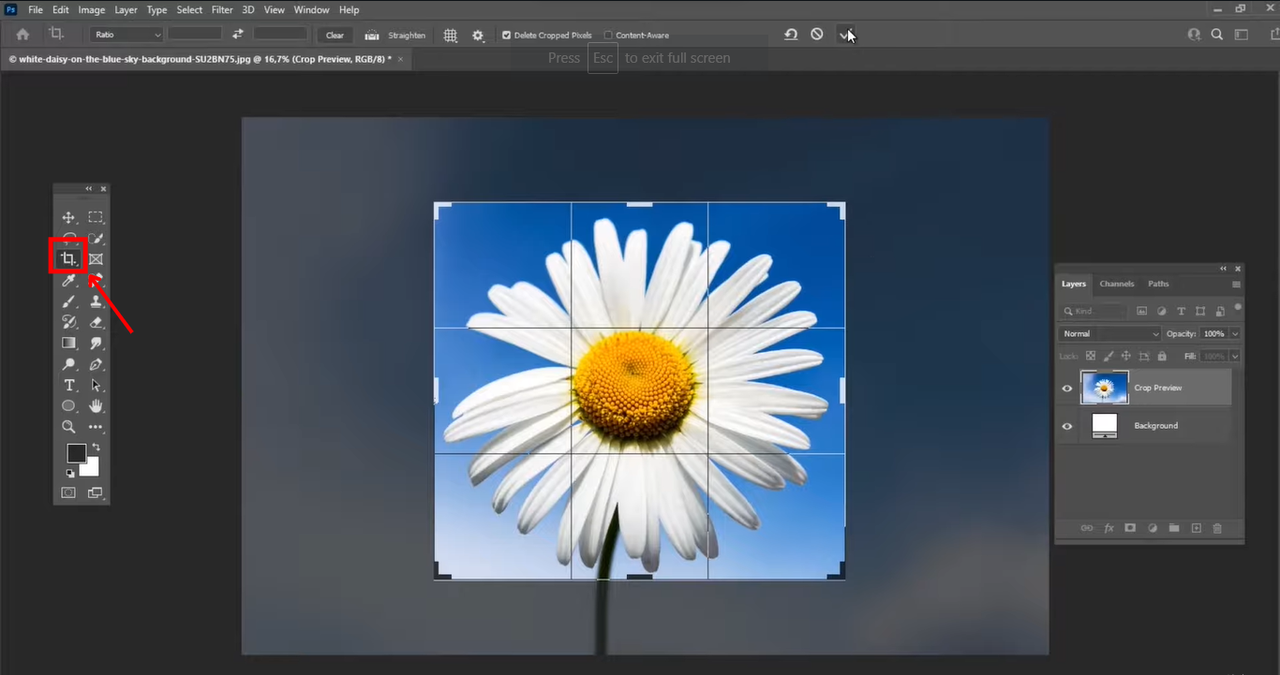Click the foreground color swatch
1280x675 pixels.
76,453
